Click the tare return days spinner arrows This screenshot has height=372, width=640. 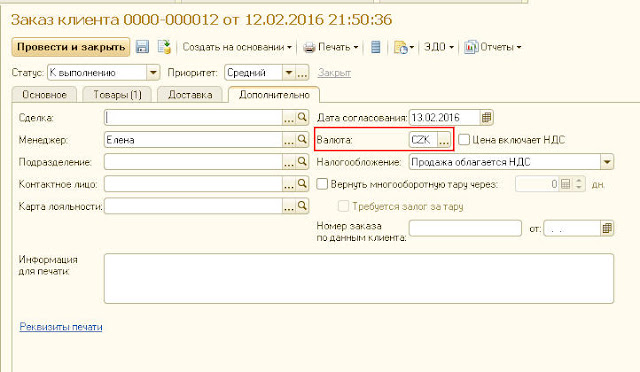click(578, 184)
